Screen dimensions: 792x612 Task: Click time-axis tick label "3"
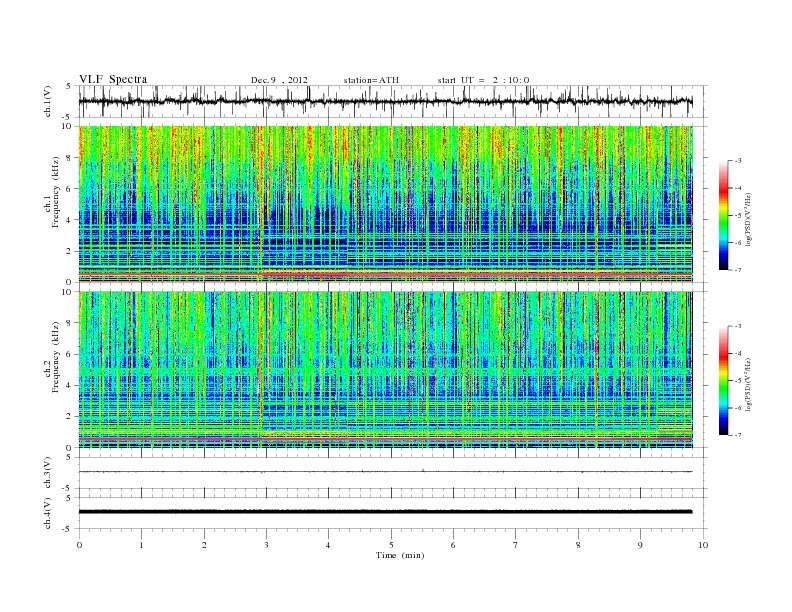pos(266,545)
